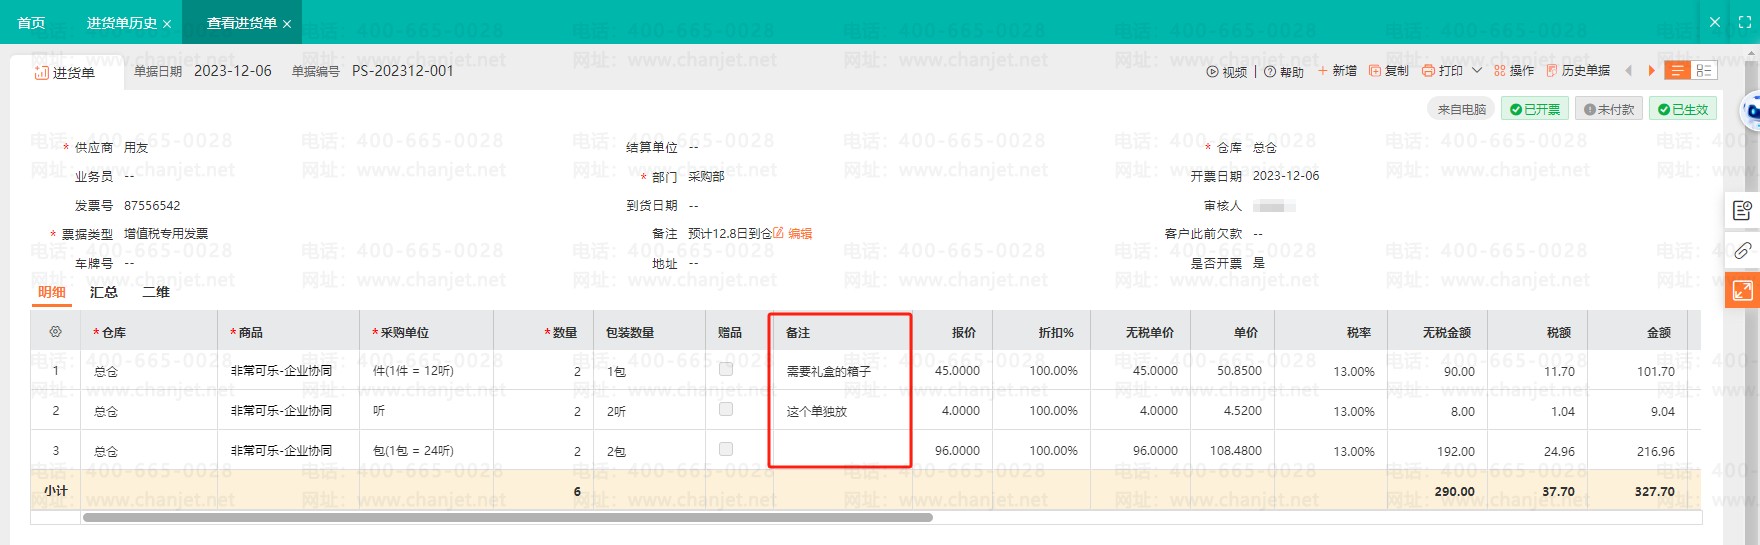The width and height of the screenshot is (1760, 545).
Task: Click the orange expand fullscreen sidebar icon
Action: [x=1742, y=291]
